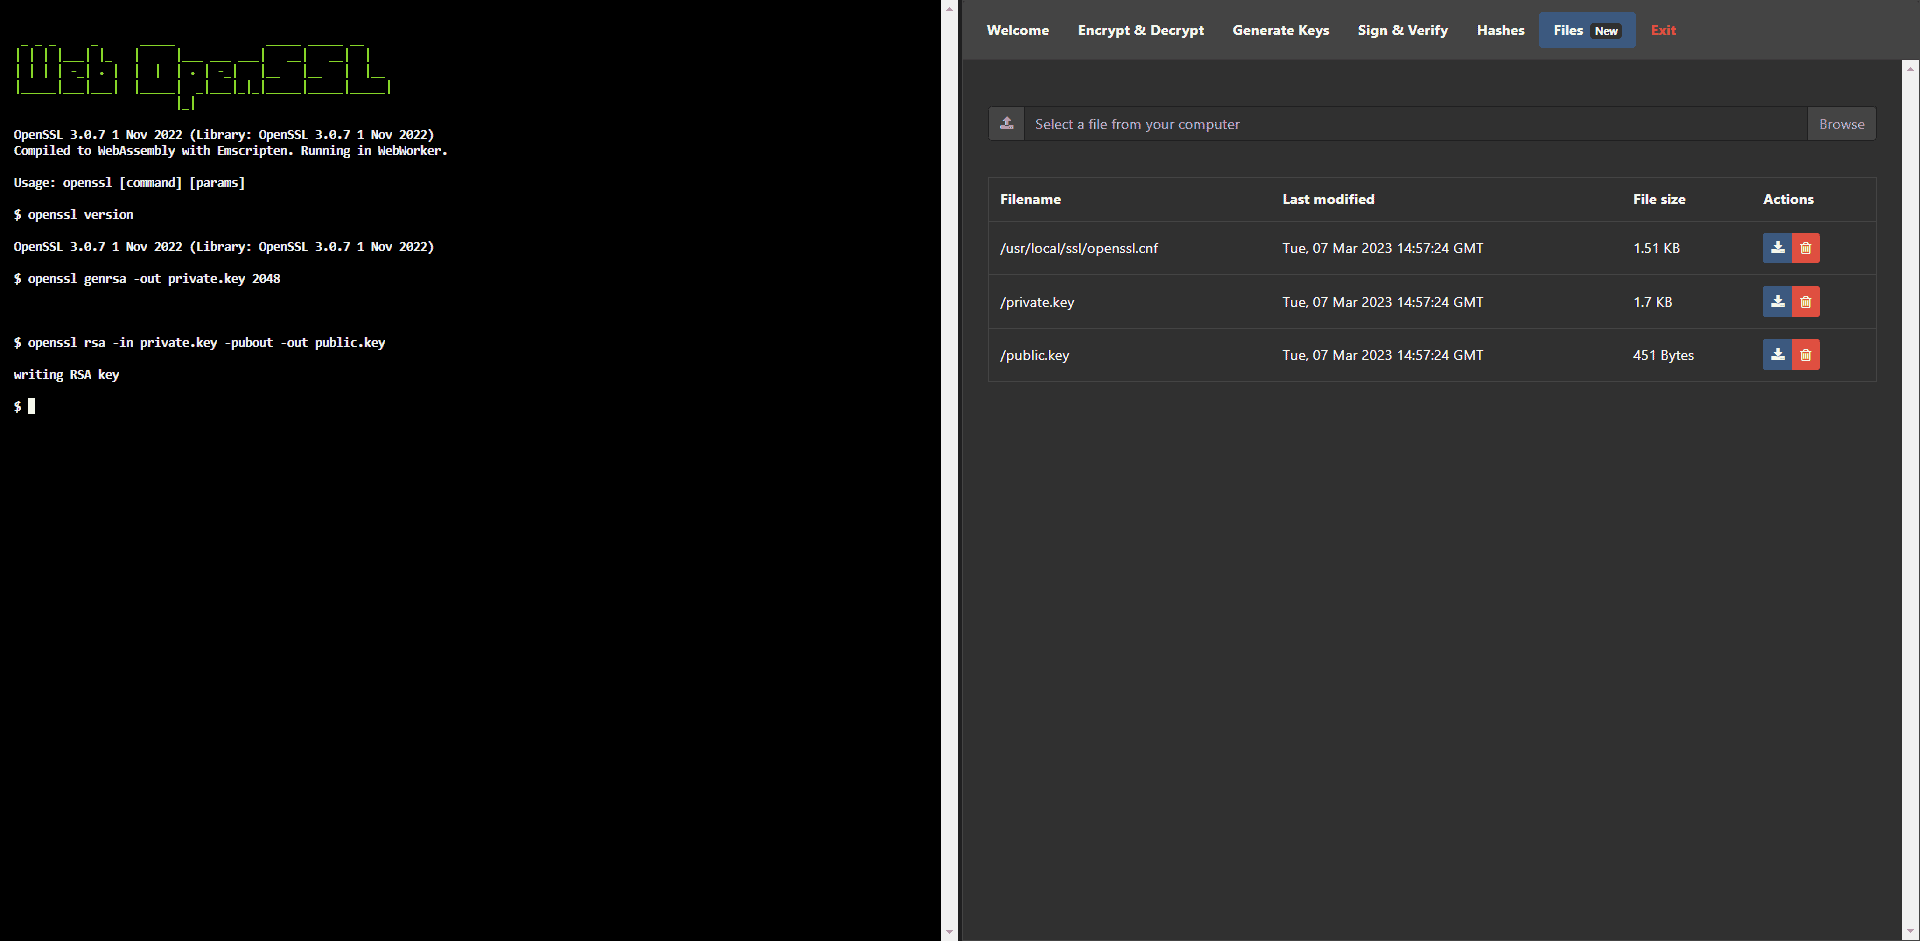Select the Files tab
This screenshot has height=941, width=1920.
tap(1587, 30)
